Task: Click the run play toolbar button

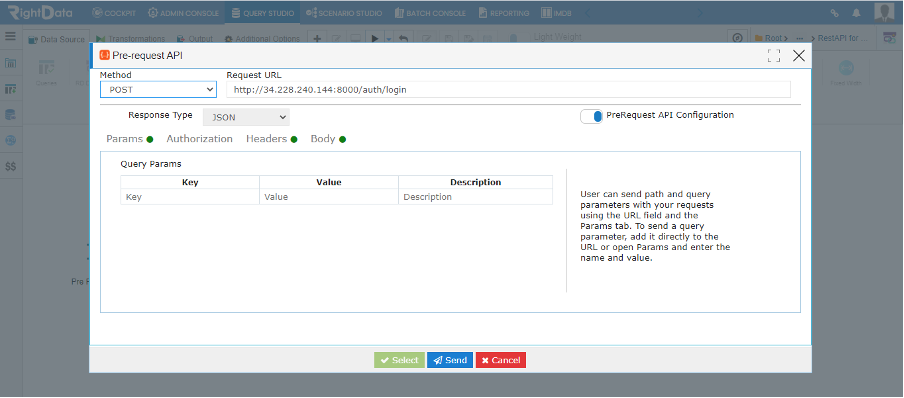Action: (x=375, y=39)
